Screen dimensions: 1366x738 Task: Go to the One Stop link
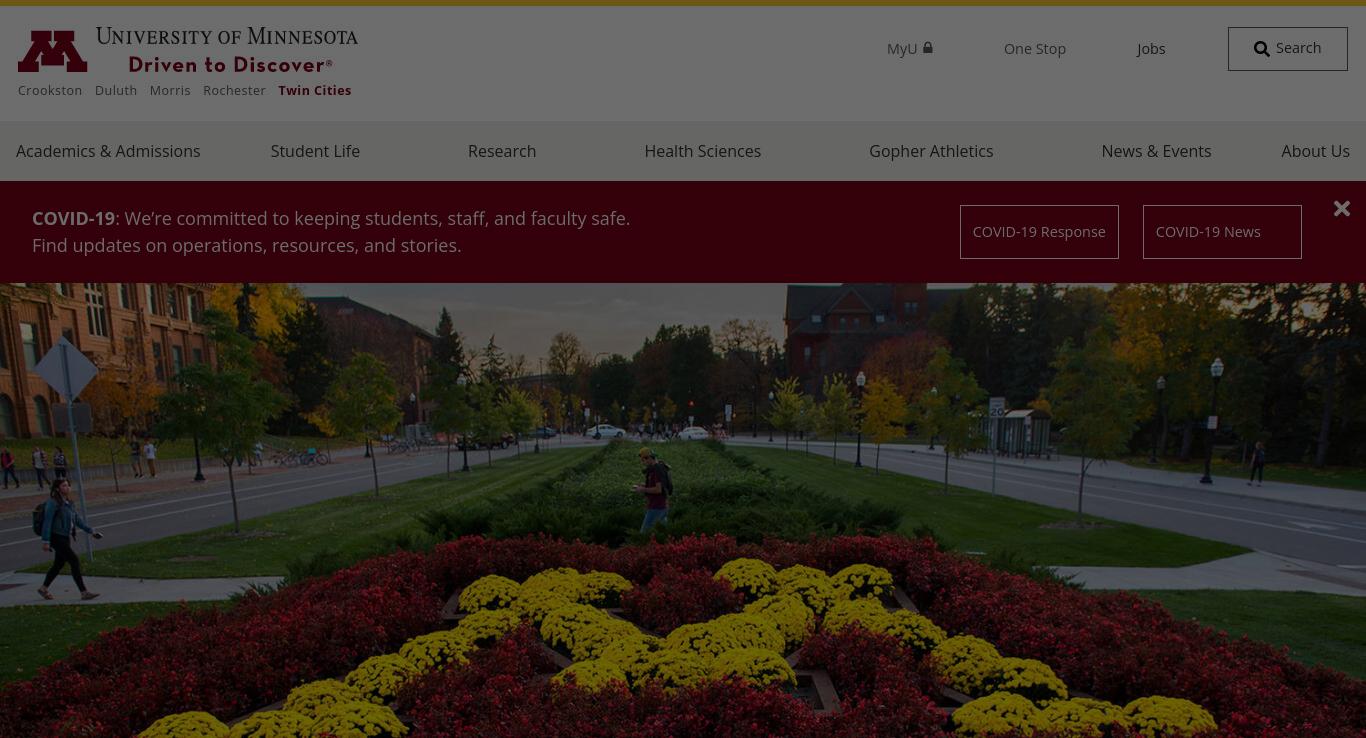coord(1035,49)
